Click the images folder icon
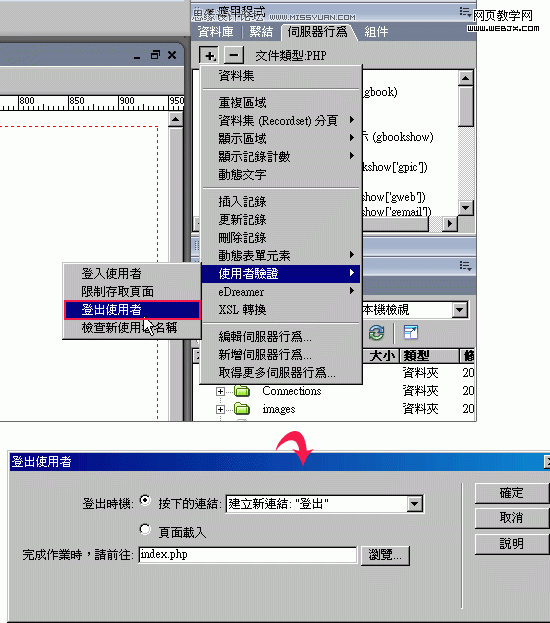 242,408
